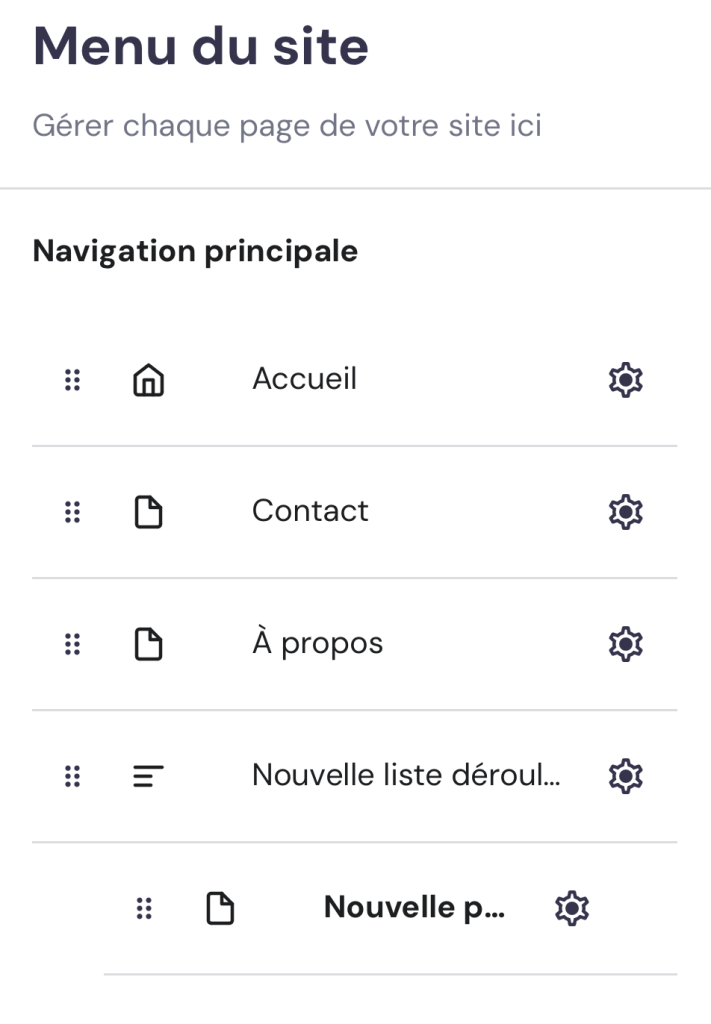Click drag handle dots for À propos row
This screenshot has height=1024, width=711.
(72, 644)
